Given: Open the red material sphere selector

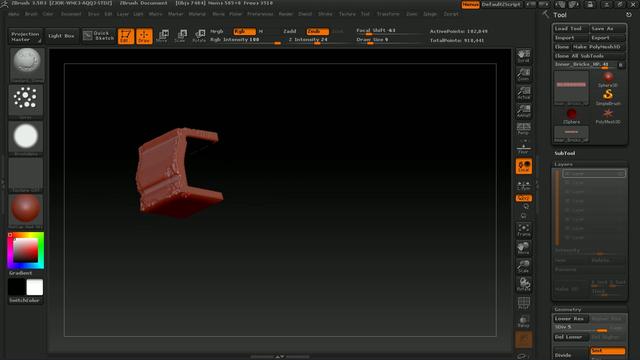Looking at the screenshot, I should pyautogui.click(x=26, y=210).
